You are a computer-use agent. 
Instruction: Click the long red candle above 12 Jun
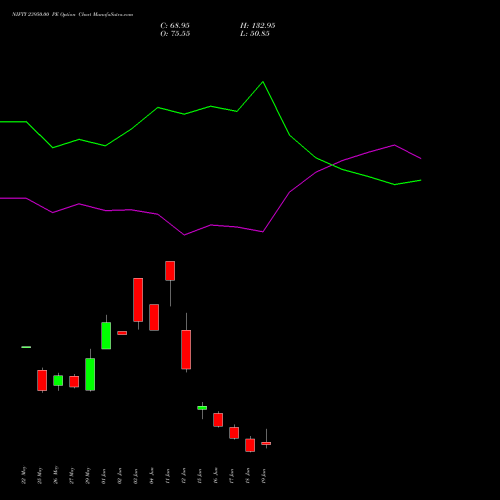coord(186,349)
